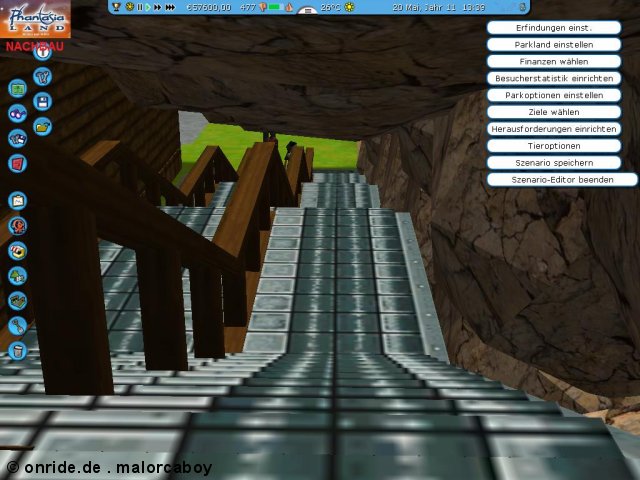Open the objectives trophy icon
640x480 pixels.
pyautogui.click(x=116, y=7)
